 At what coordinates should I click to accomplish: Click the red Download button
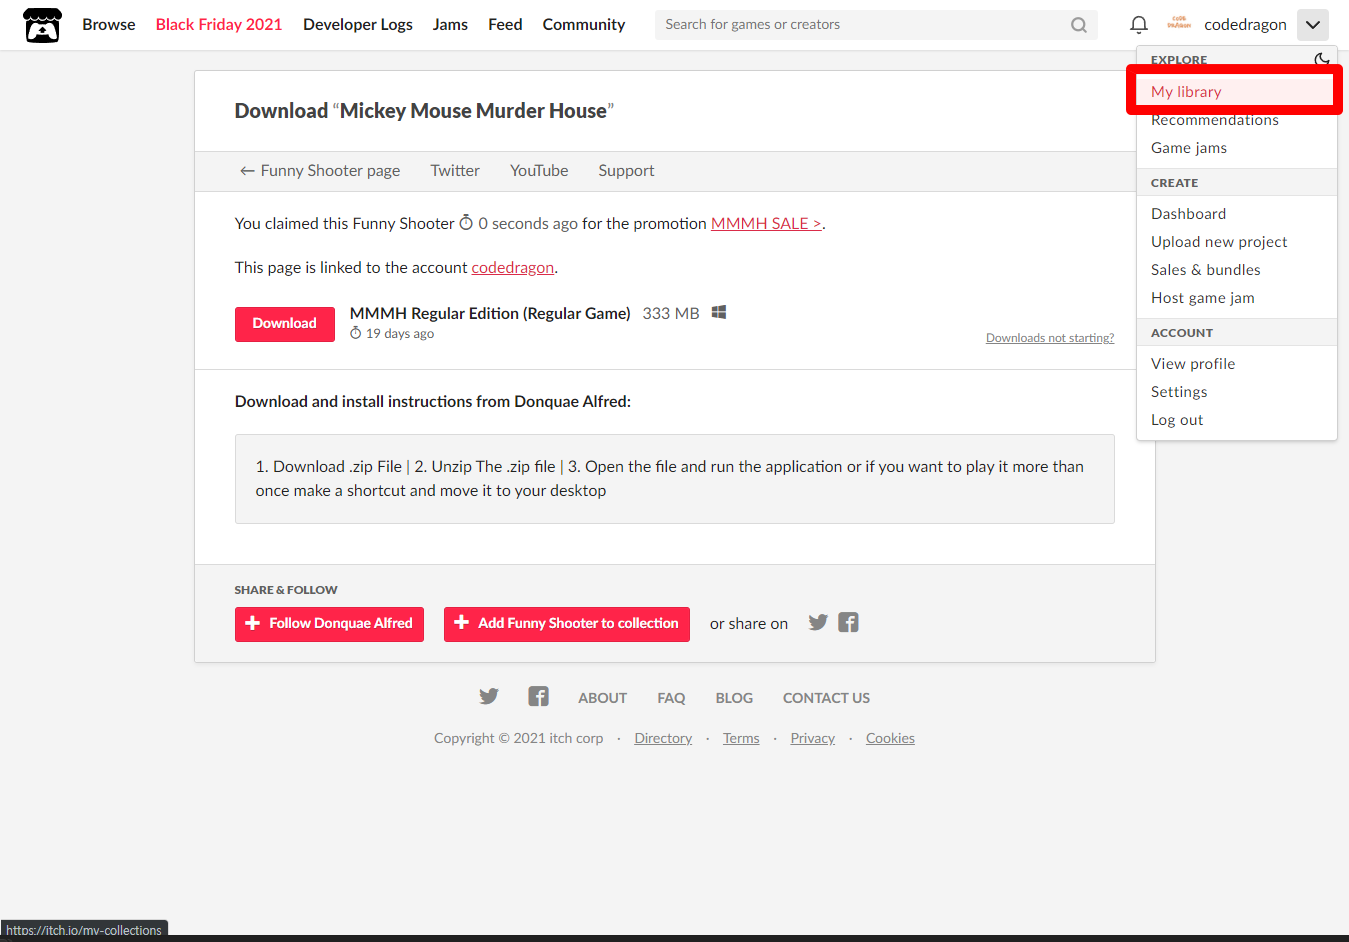[285, 324]
